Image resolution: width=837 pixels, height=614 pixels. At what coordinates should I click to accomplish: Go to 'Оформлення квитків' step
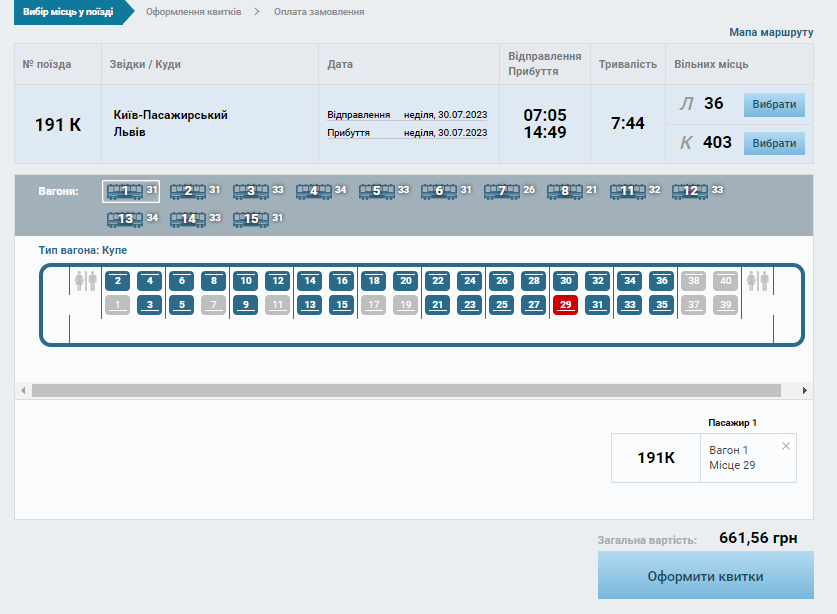[x=193, y=12]
